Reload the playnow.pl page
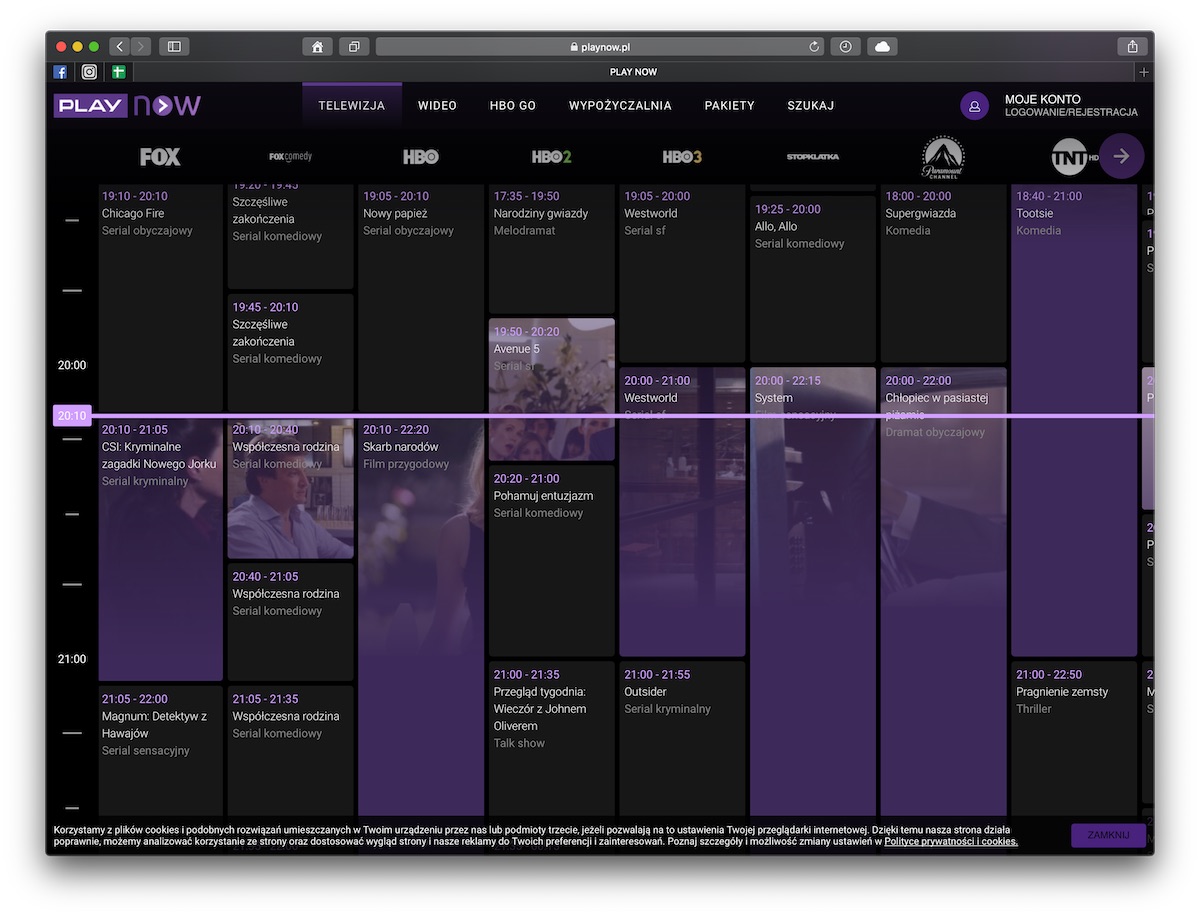This screenshot has height=916, width=1200. pos(815,46)
